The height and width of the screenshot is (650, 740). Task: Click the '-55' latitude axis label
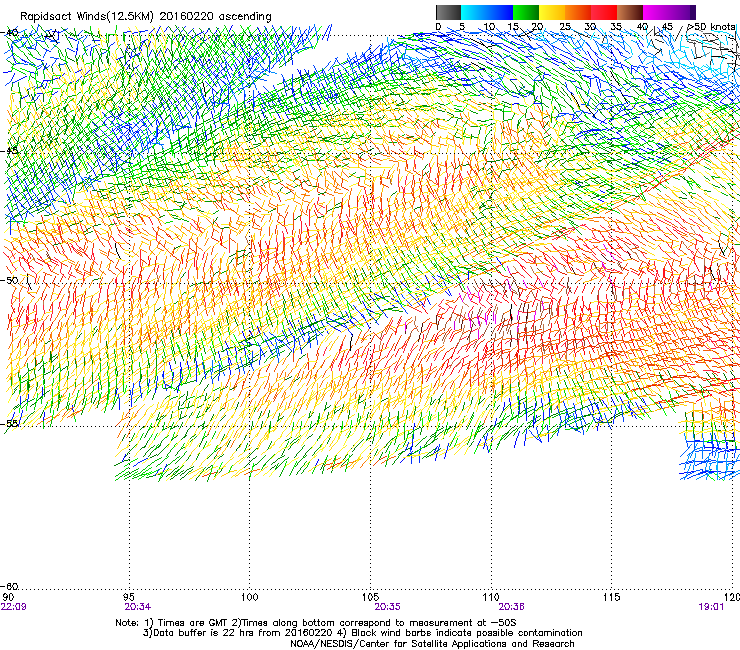[10, 423]
